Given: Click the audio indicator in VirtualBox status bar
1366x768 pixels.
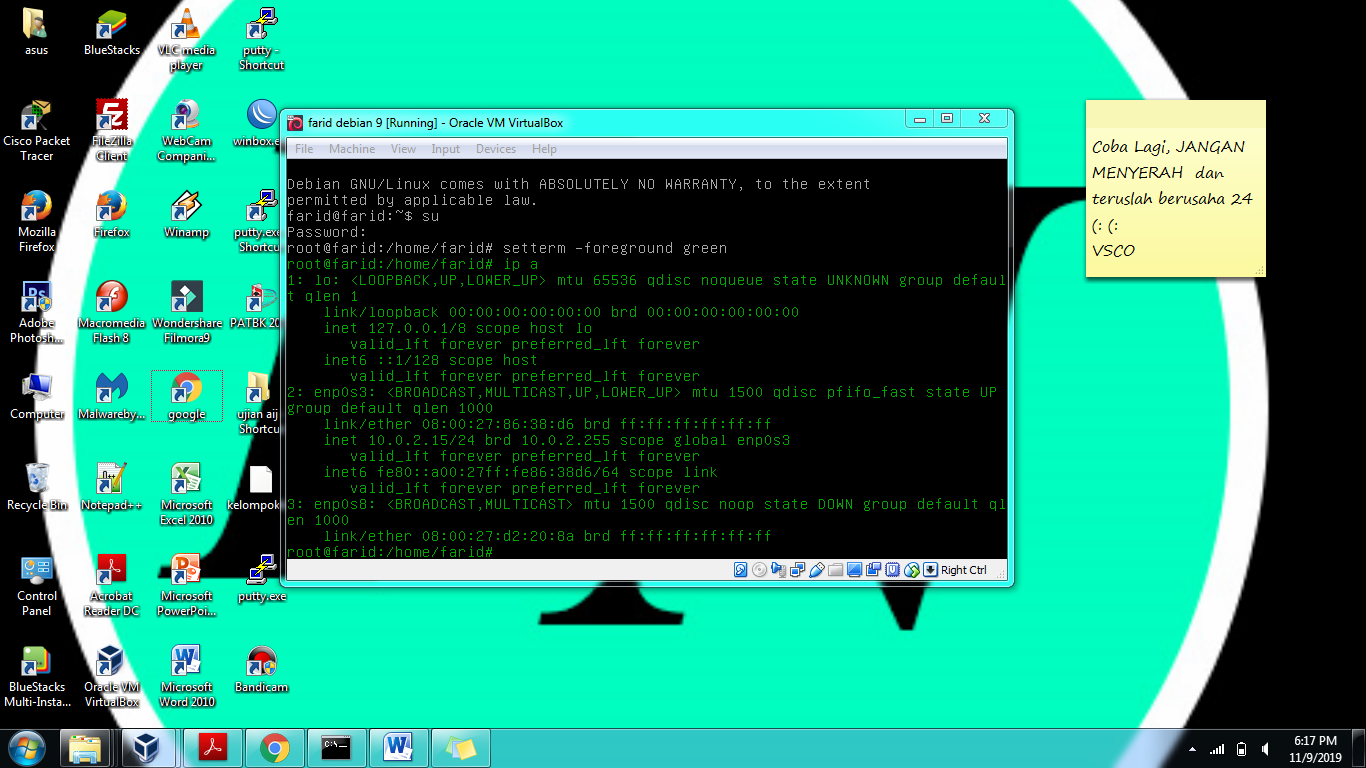Looking at the screenshot, I should click(779, 570).
